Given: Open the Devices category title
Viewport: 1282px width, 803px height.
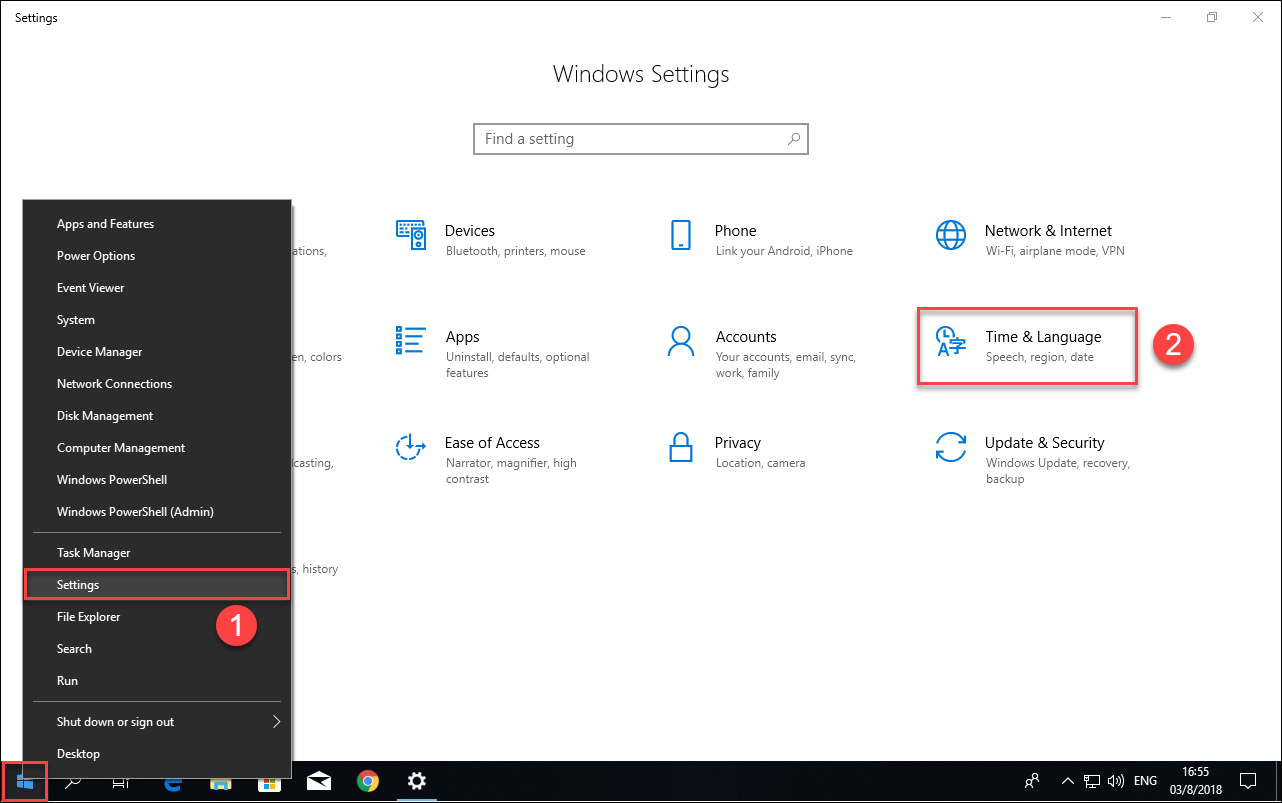Looking at the screenshot, I should click(470, 231).
